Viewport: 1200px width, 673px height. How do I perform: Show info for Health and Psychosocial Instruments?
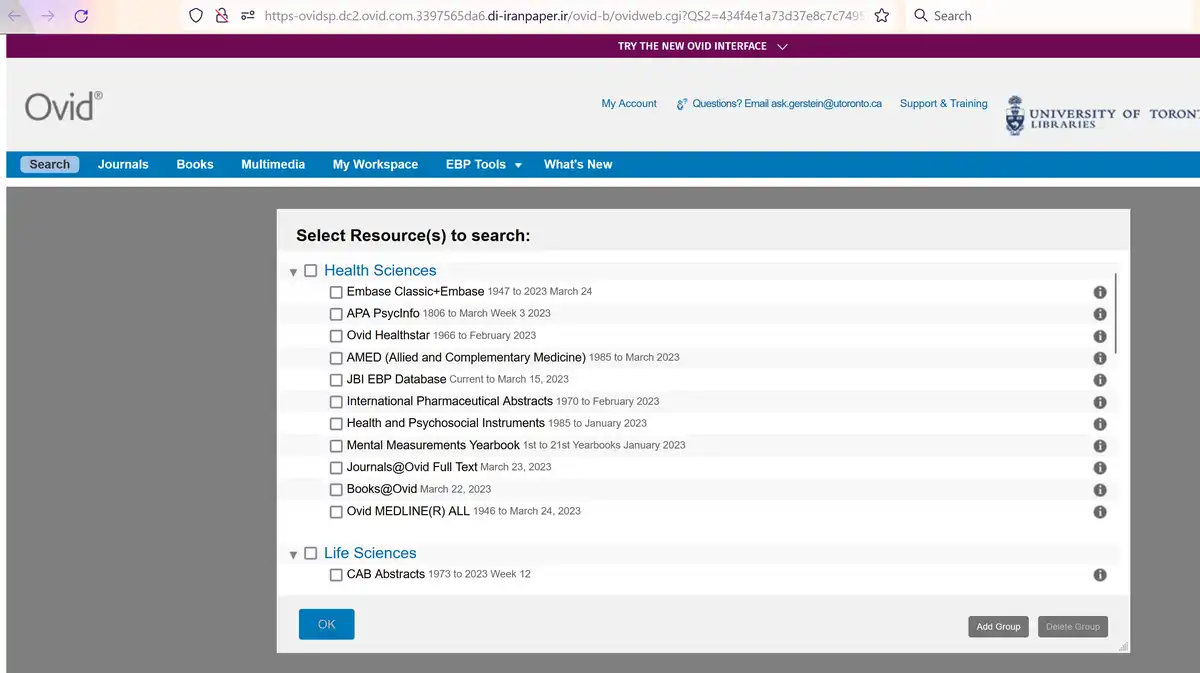1099,424
